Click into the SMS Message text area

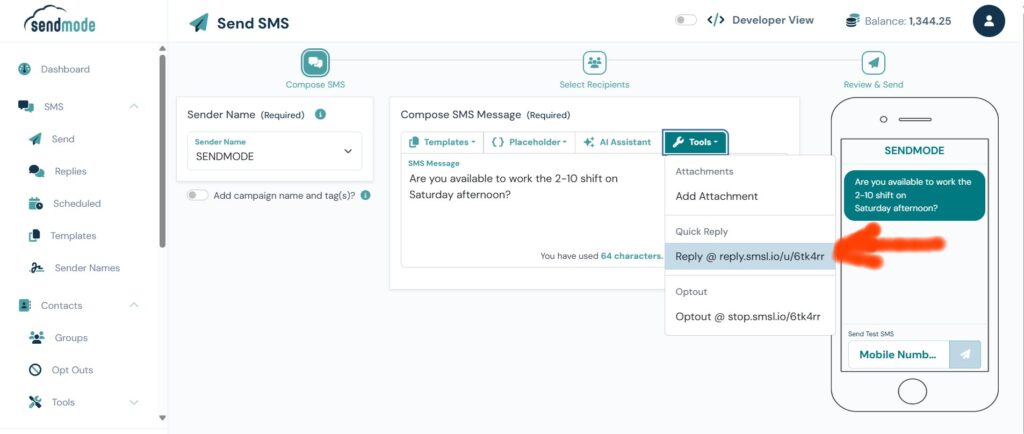532,210
